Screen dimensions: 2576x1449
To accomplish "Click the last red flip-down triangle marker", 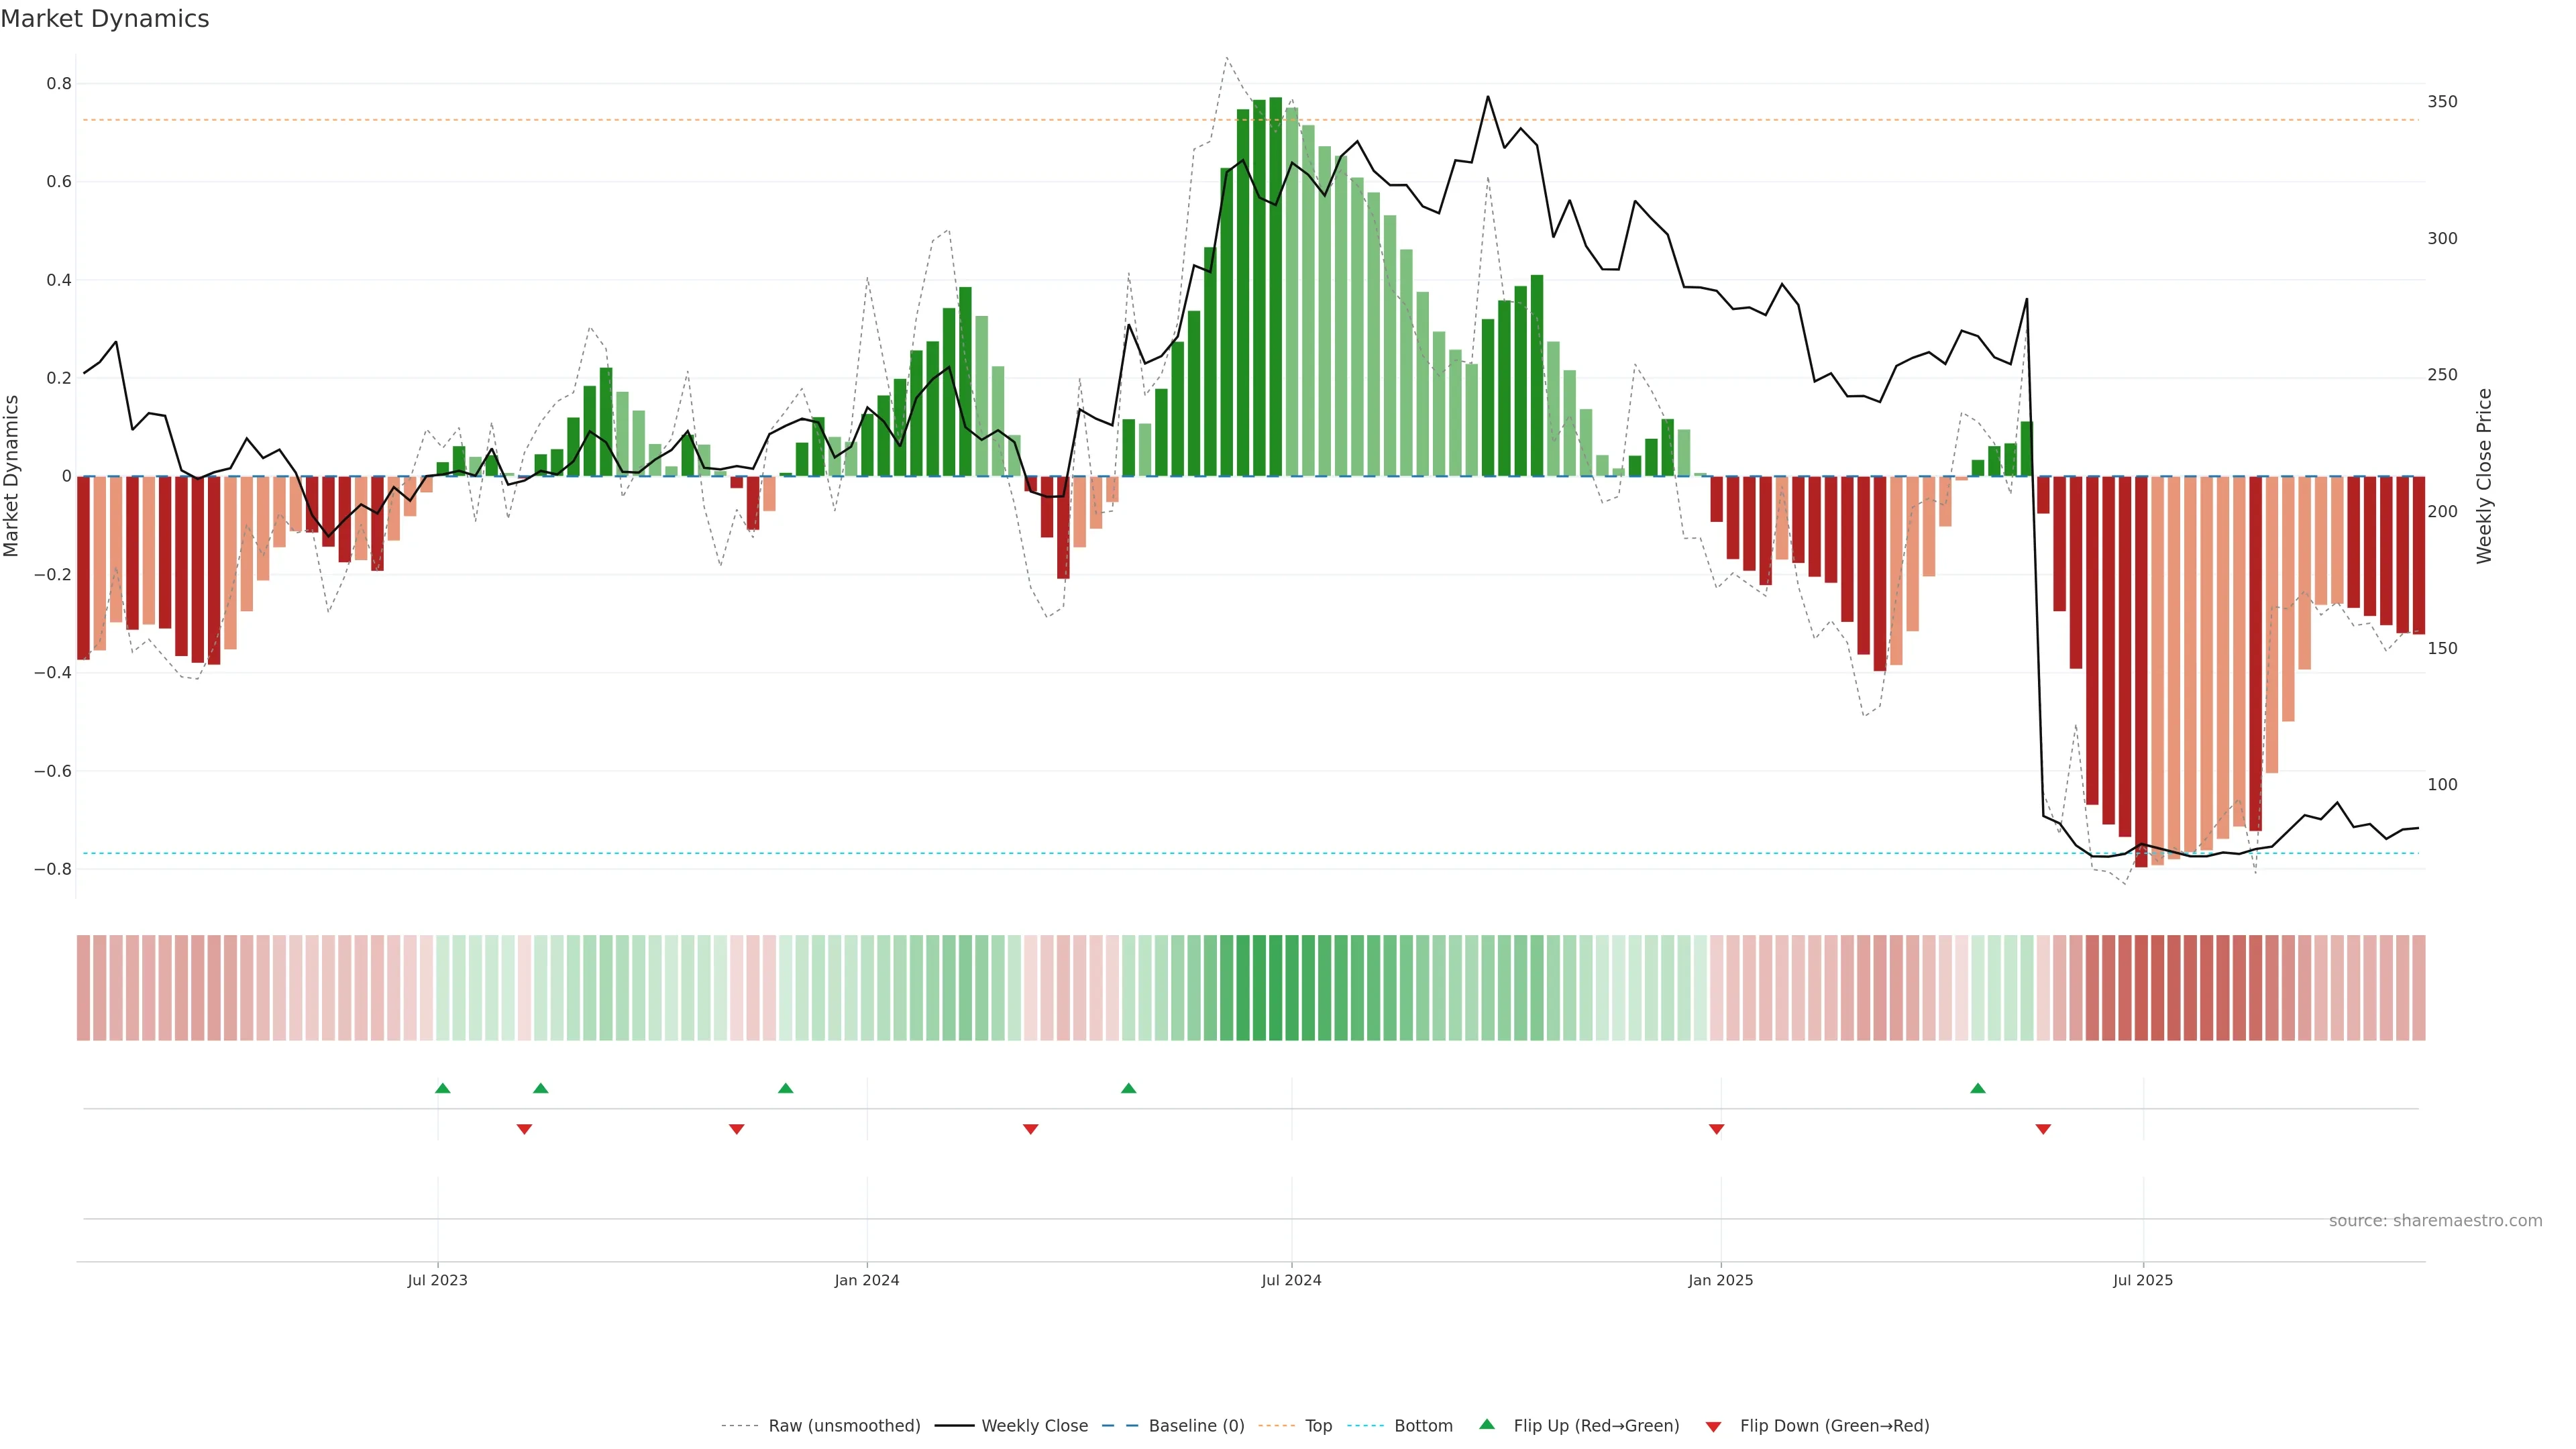I will pos(2043,1129).
